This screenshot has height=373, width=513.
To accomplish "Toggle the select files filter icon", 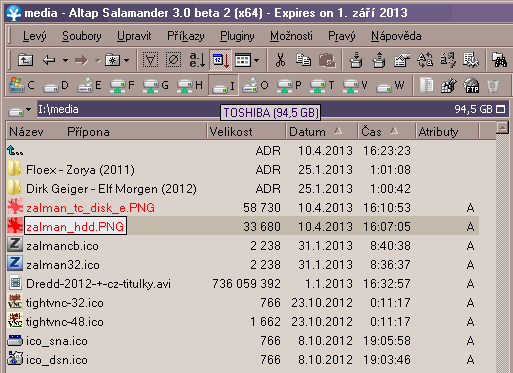I will click(x=150, y=60).
